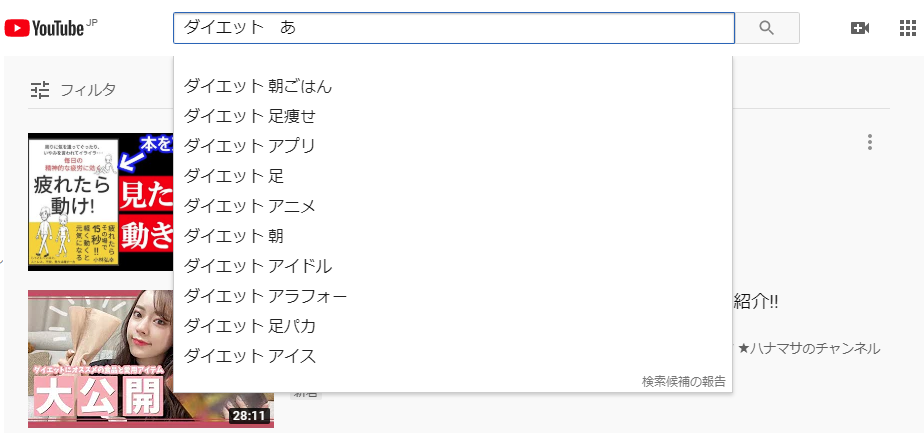The width and height of the screenshot is (924, 433).
Task: Choose suggestion ダイエット 足パカ
Action: [x=453, y=326]
